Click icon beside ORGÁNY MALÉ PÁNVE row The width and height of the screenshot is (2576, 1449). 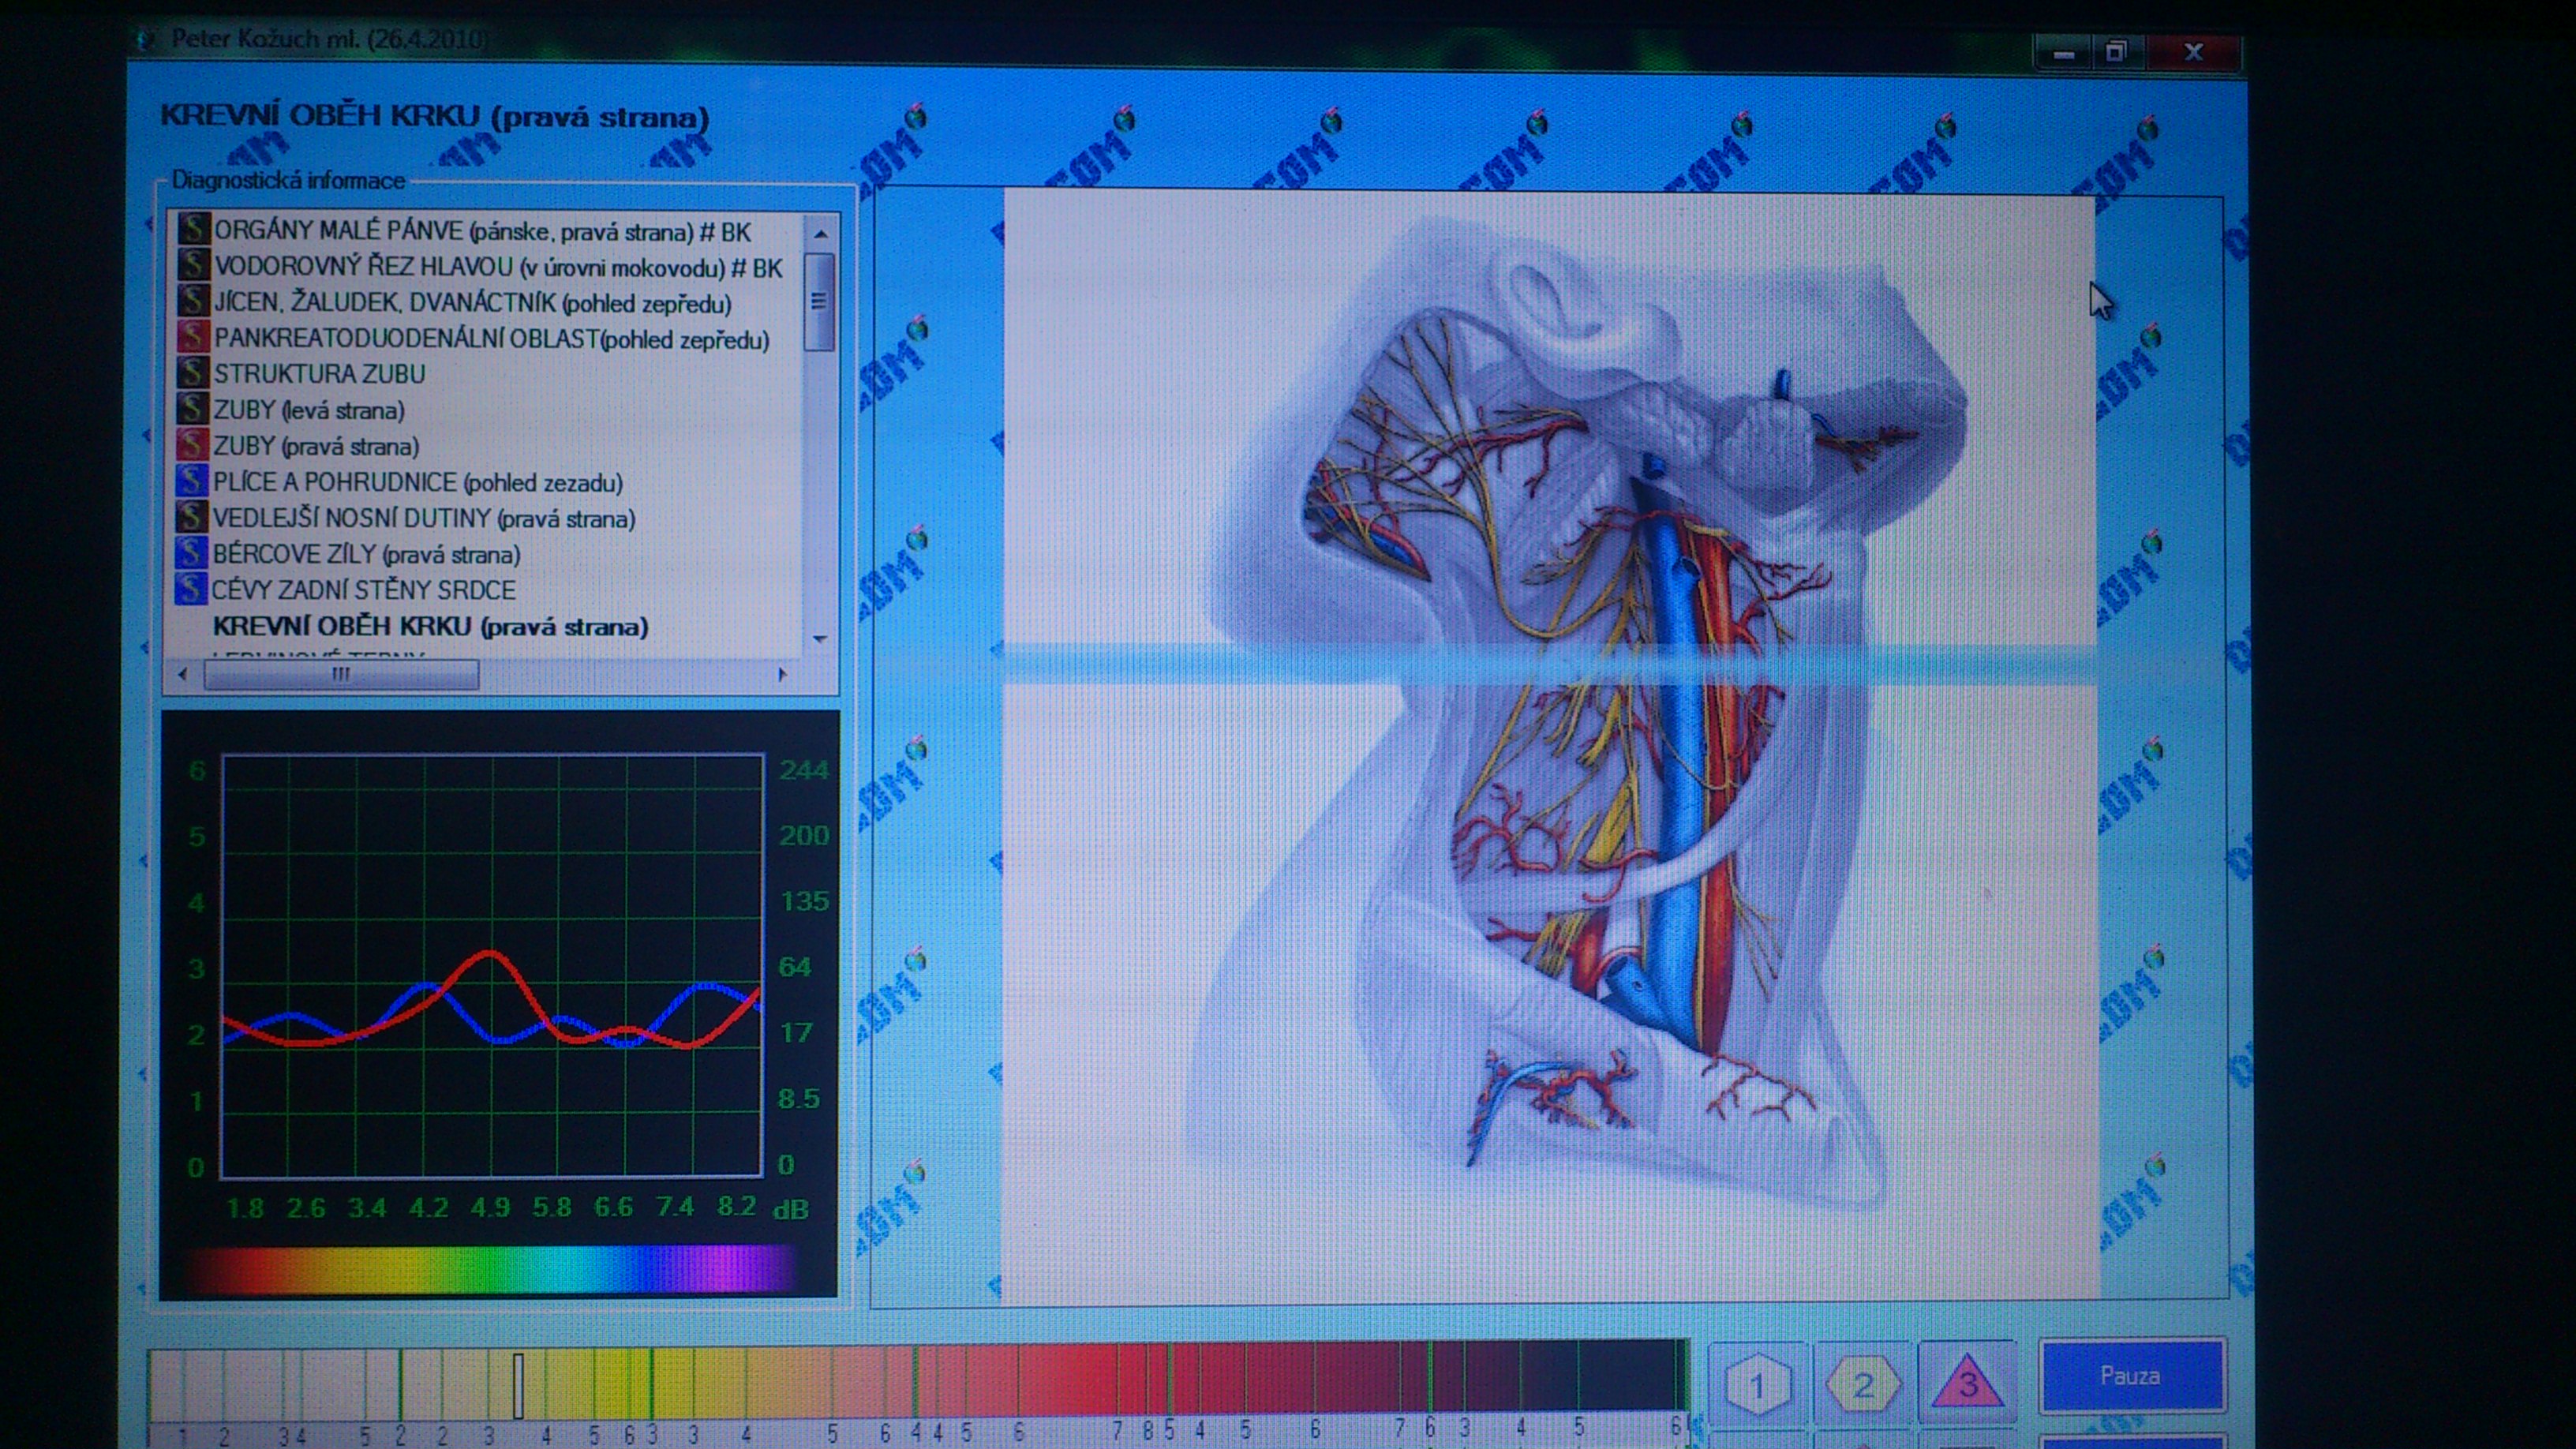[x=193, y=230]
